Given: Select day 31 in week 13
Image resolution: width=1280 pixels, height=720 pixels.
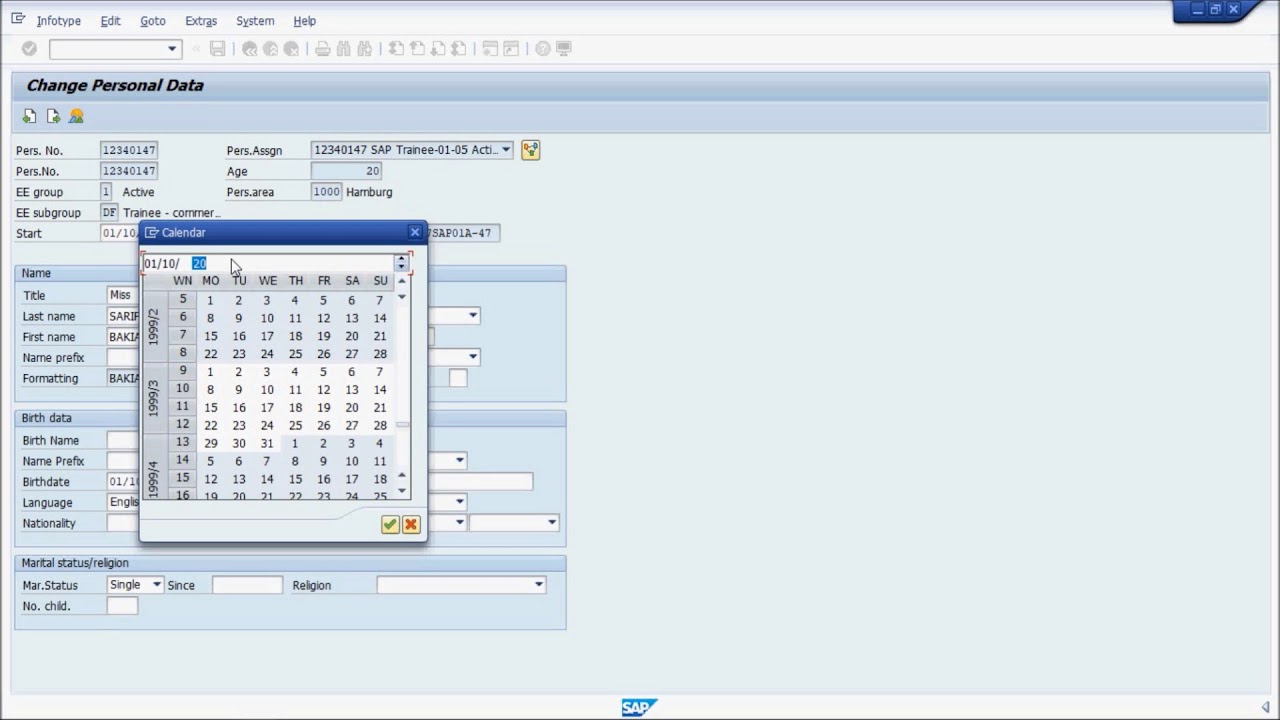Looking at the screenshot, I should click(x=267, y=443).
